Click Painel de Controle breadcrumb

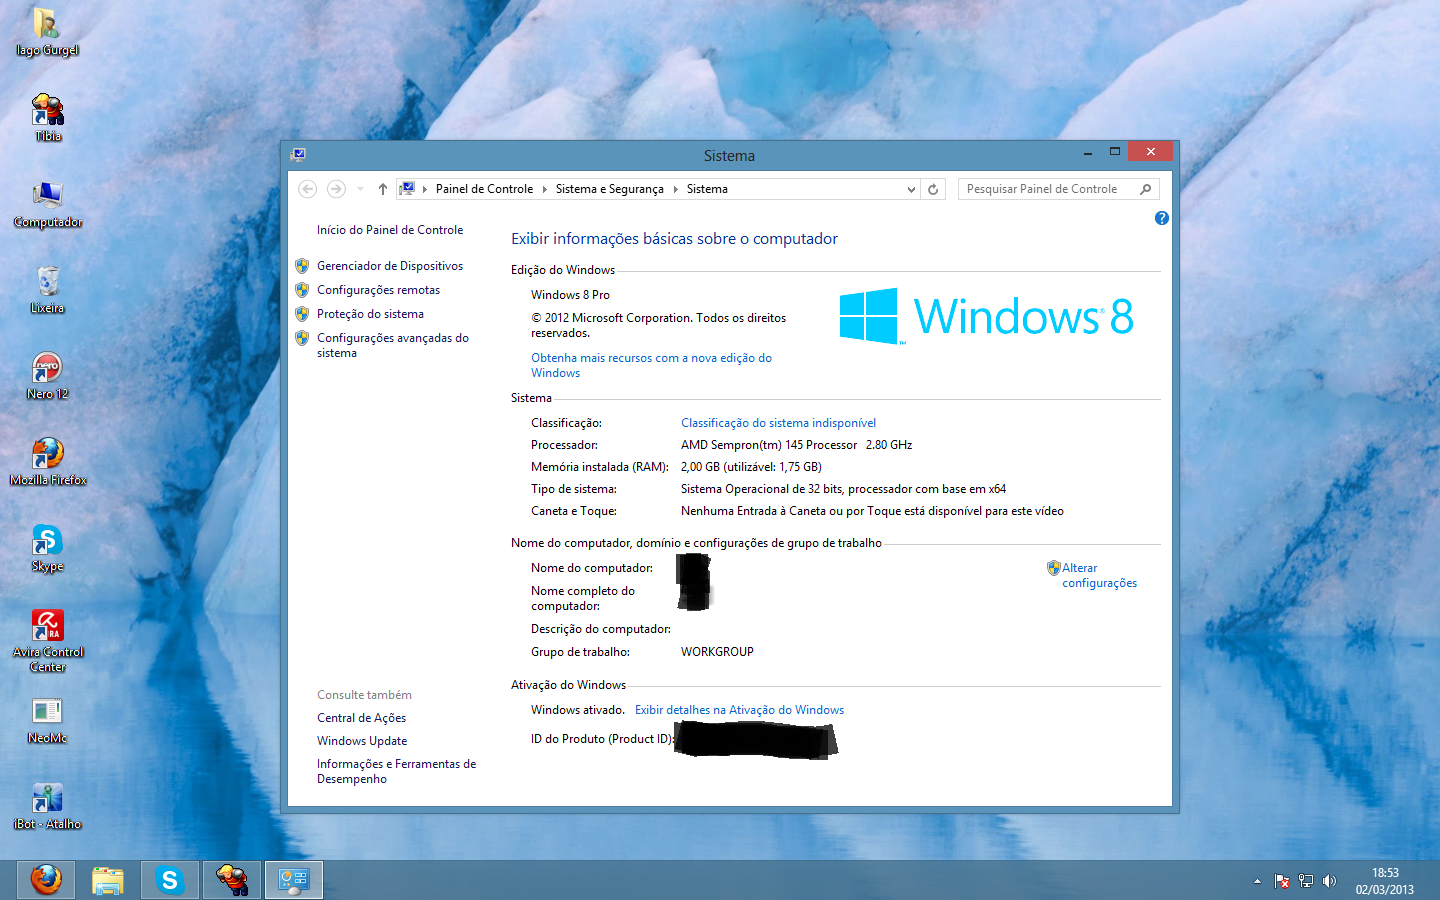coord(484,189)
